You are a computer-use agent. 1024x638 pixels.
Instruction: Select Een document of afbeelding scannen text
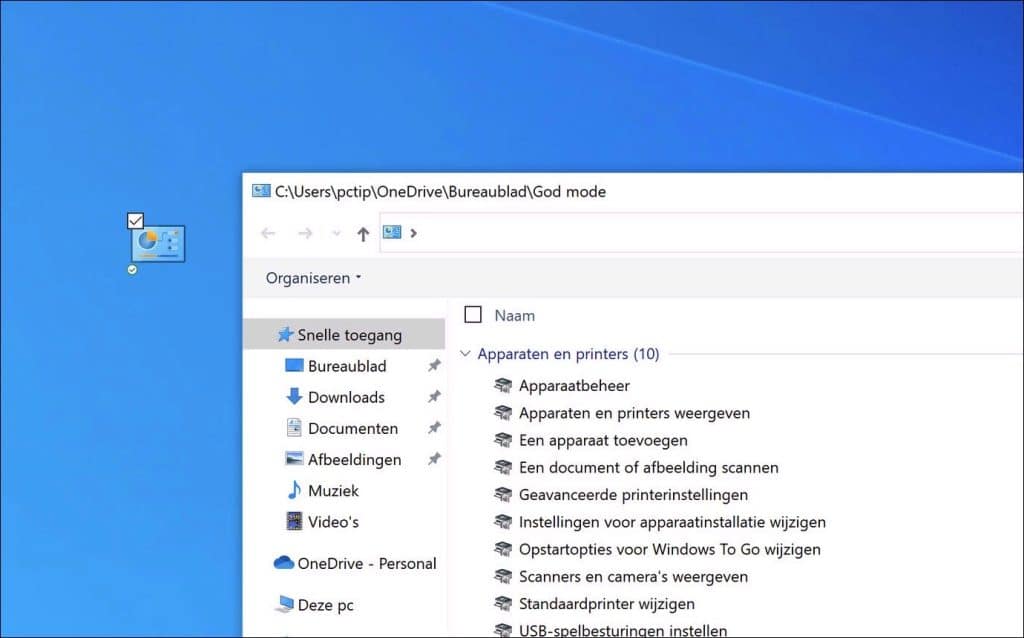[648, 468]
